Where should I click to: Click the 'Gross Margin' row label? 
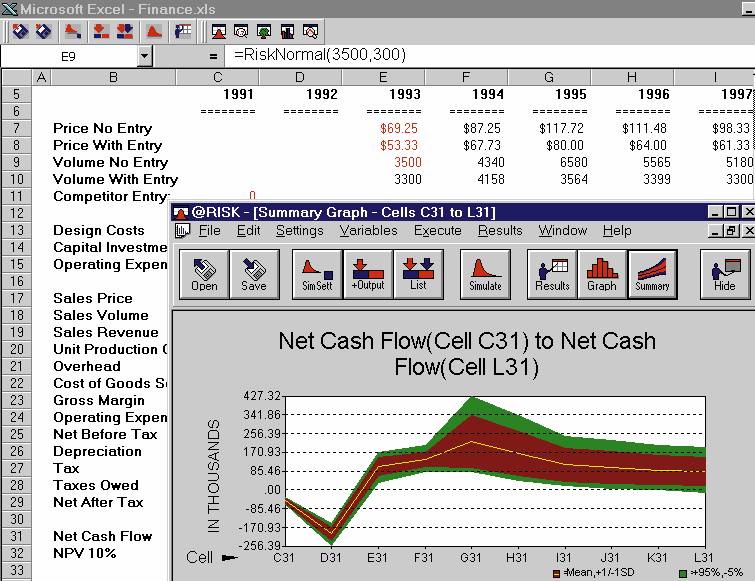tap(99, 400)
